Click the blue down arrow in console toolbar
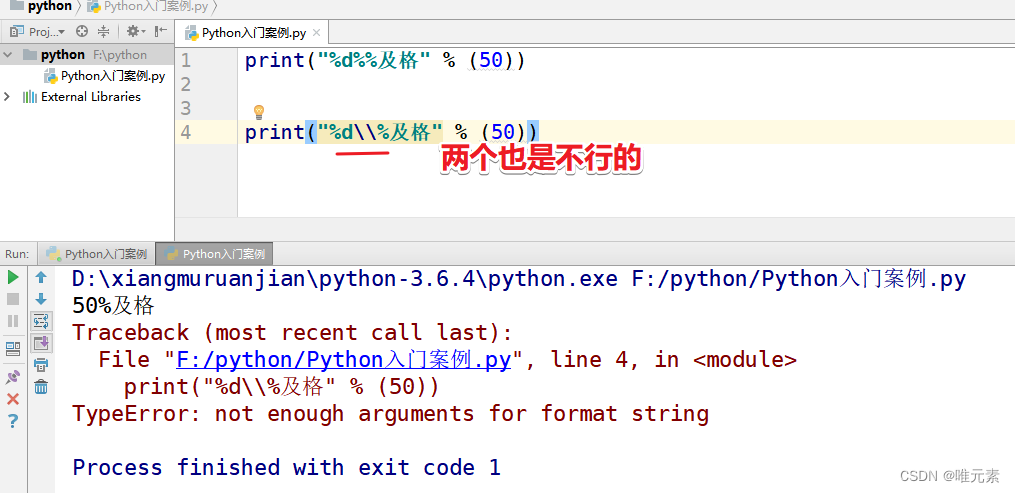1015x493 pixels. tap(41, 299)
